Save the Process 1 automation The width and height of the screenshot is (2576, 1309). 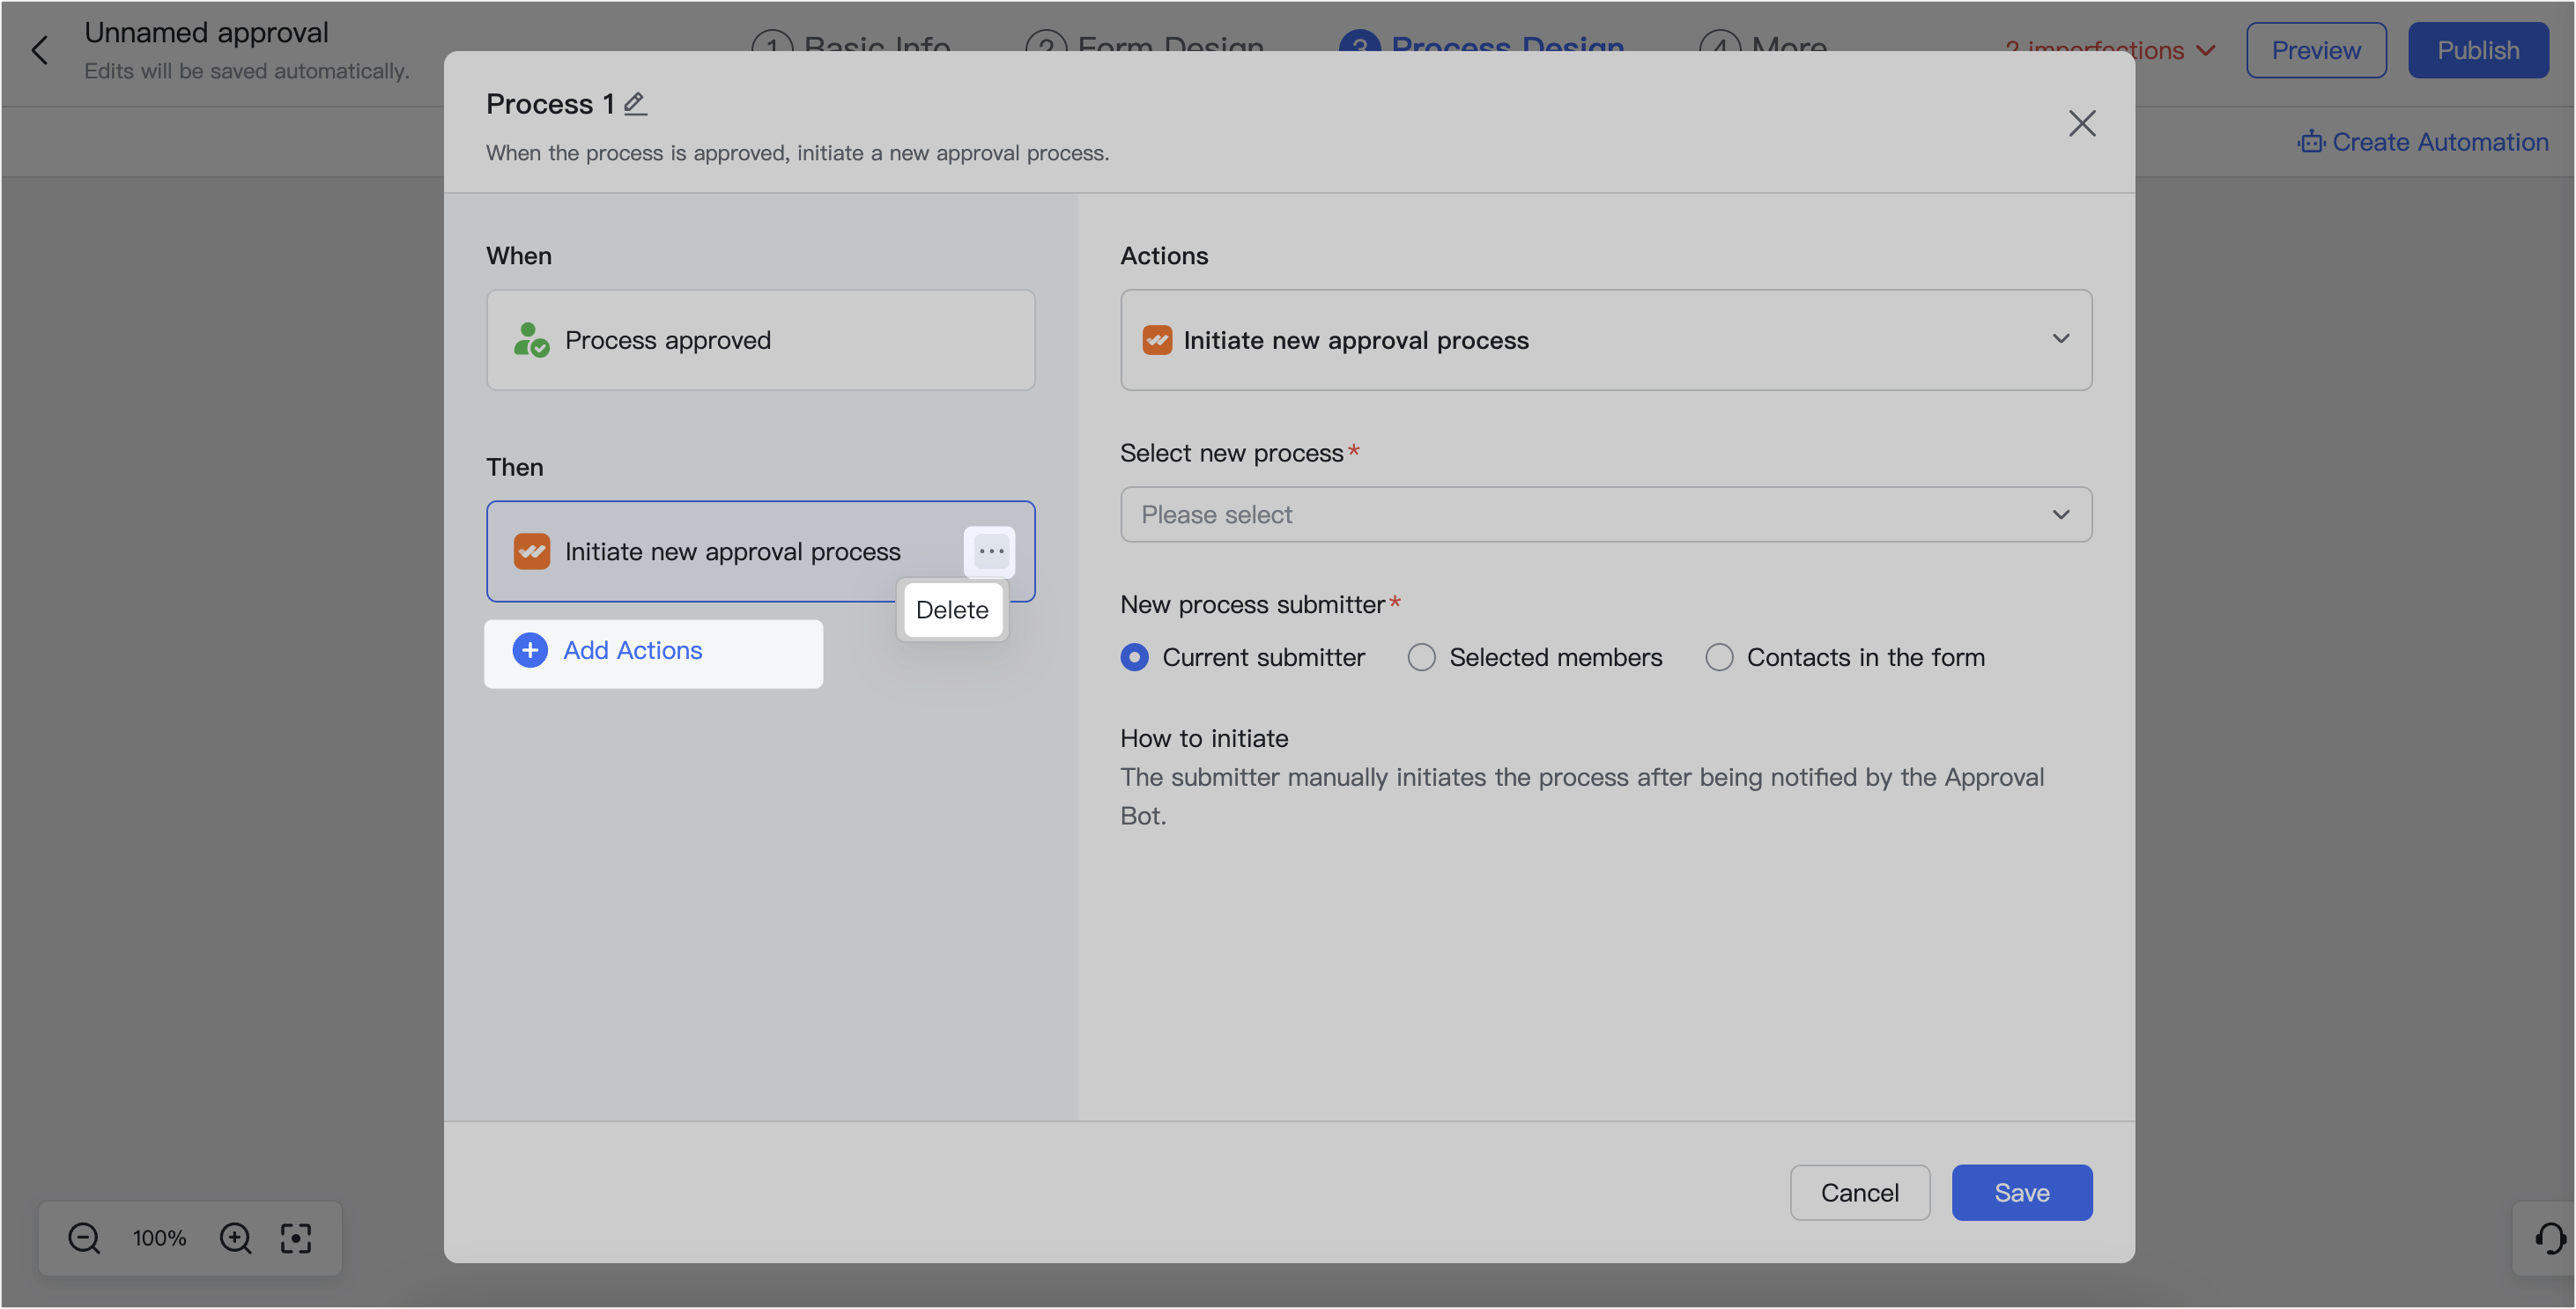coord(2021,1192)
